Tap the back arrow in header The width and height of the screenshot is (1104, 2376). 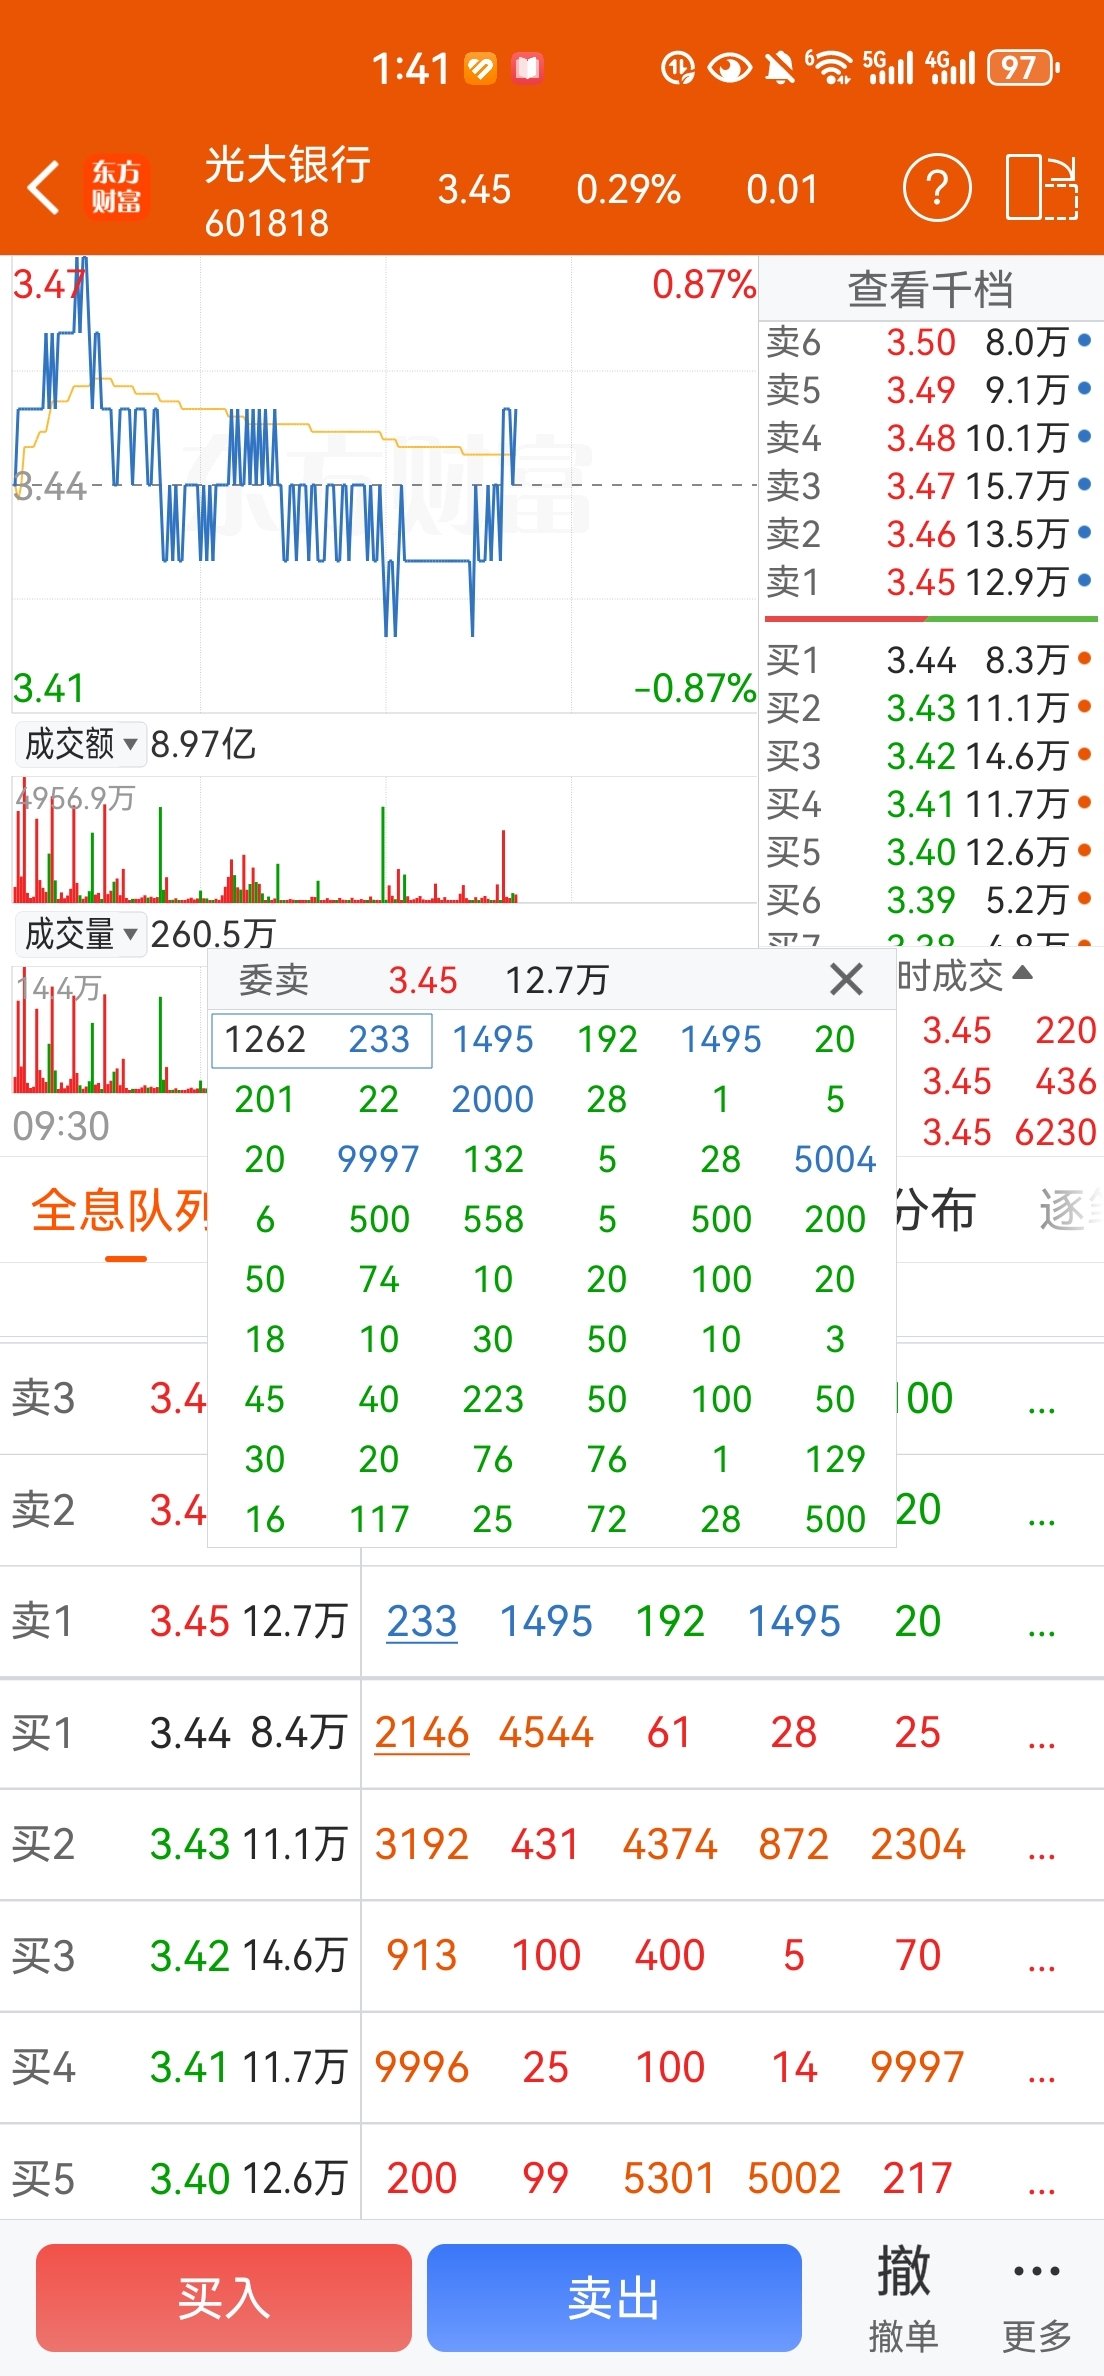click(44, 187)
